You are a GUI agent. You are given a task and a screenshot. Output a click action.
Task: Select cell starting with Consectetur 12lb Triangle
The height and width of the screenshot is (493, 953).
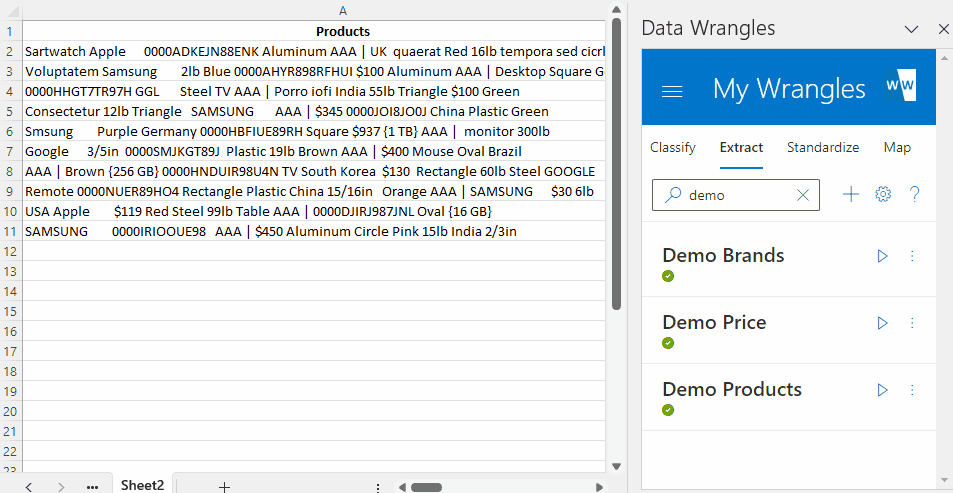pyautogui.click(x=314, y=111)
